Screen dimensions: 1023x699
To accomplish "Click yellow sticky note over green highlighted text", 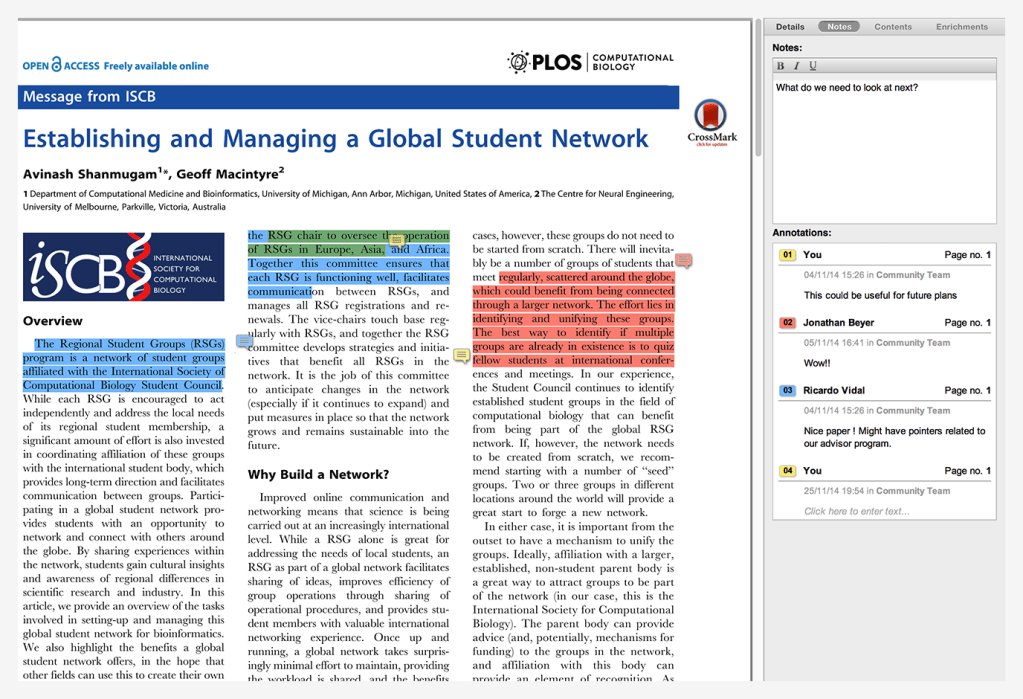I will pyautogui.click(x=396, y=241).
